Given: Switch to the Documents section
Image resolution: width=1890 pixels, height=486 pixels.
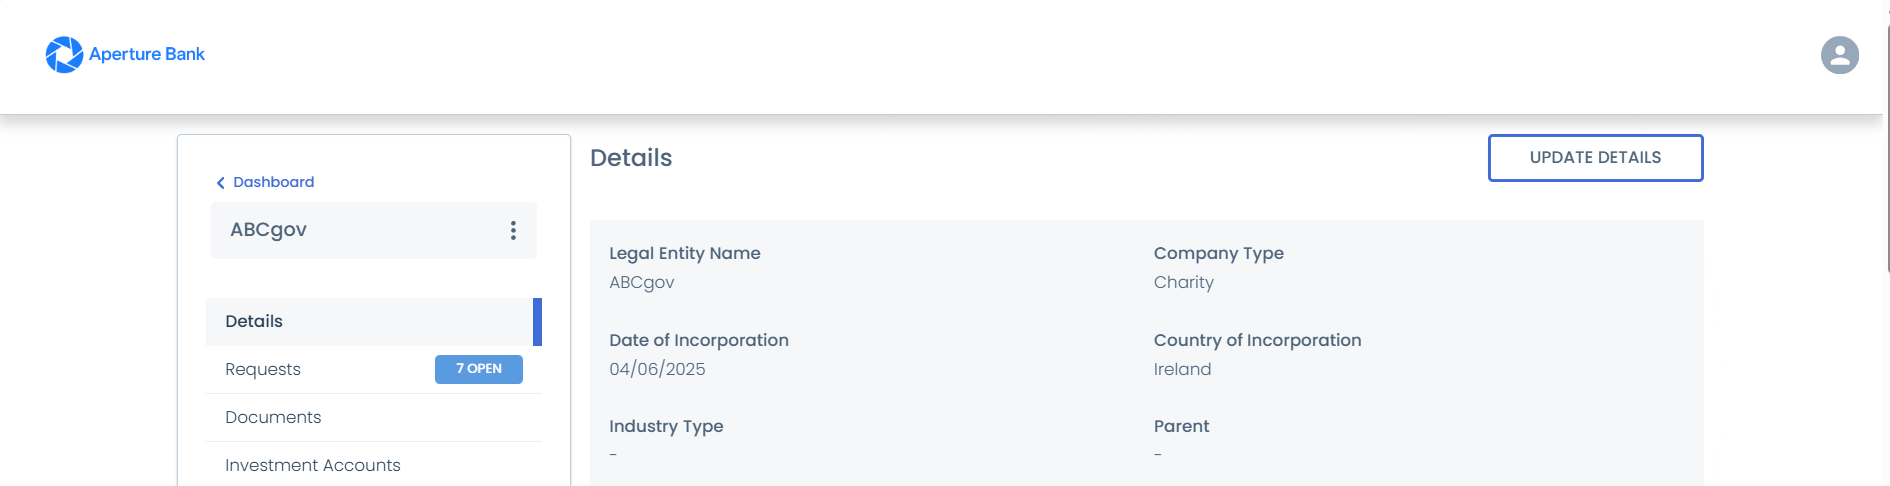Looking at the screenshot, I should point(273,417).
